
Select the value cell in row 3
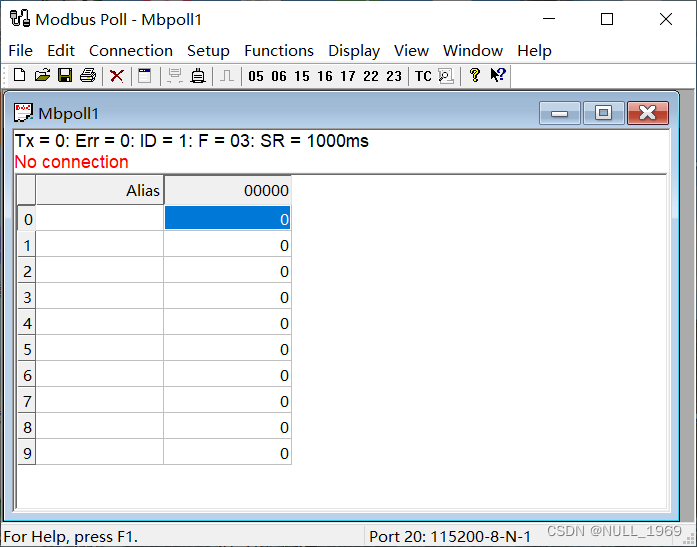pyautogui.click(x=227, y=296)
